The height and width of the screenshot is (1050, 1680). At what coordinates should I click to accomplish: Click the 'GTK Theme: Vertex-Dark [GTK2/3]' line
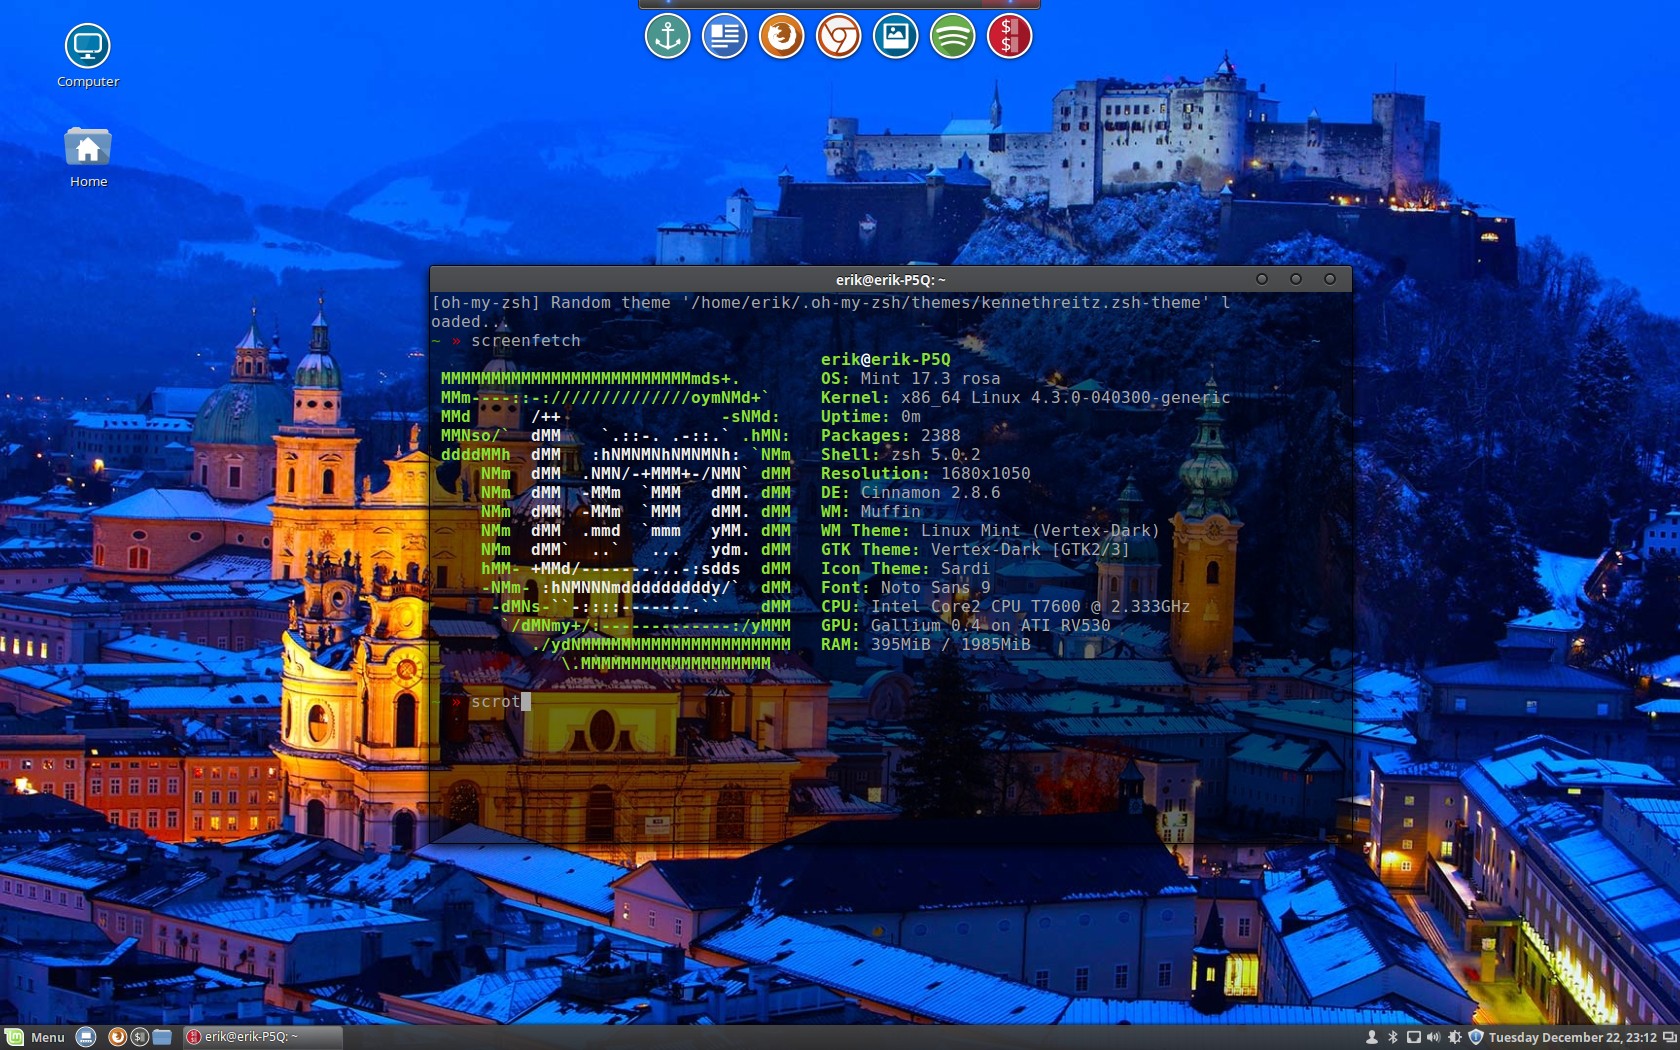coord(976,550)
